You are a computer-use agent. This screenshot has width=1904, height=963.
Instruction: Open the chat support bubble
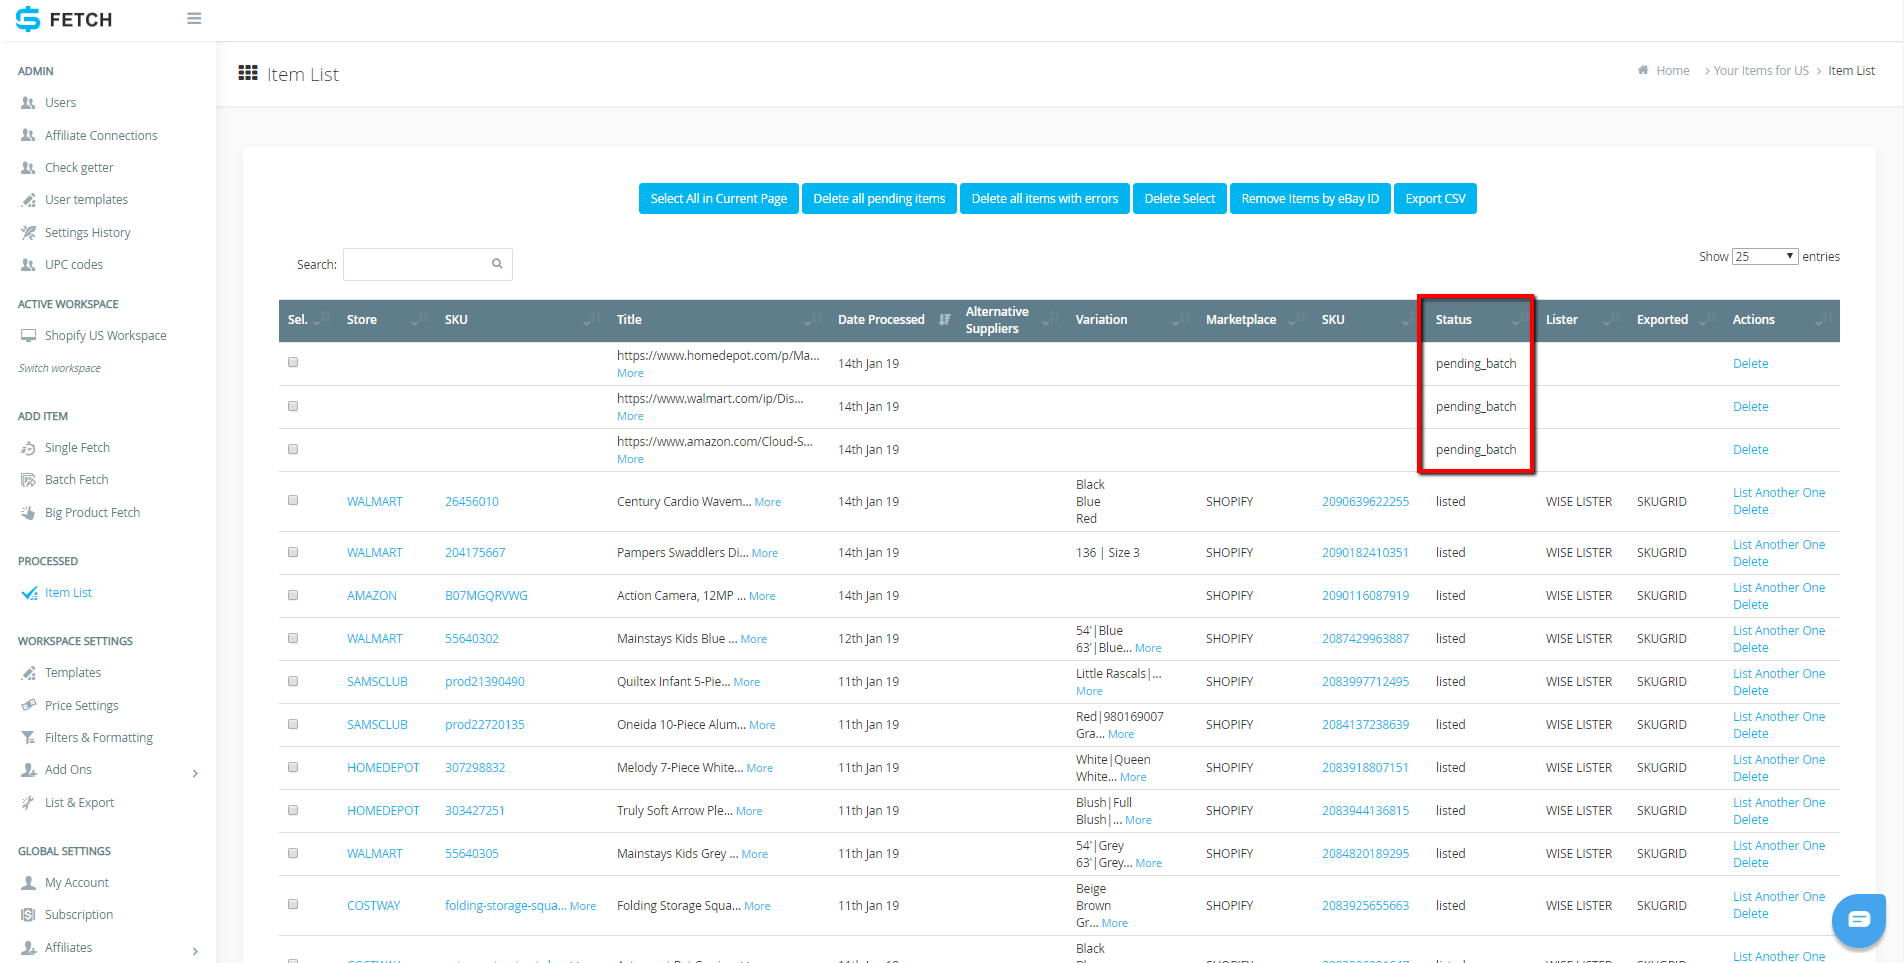pos(1858,920)
